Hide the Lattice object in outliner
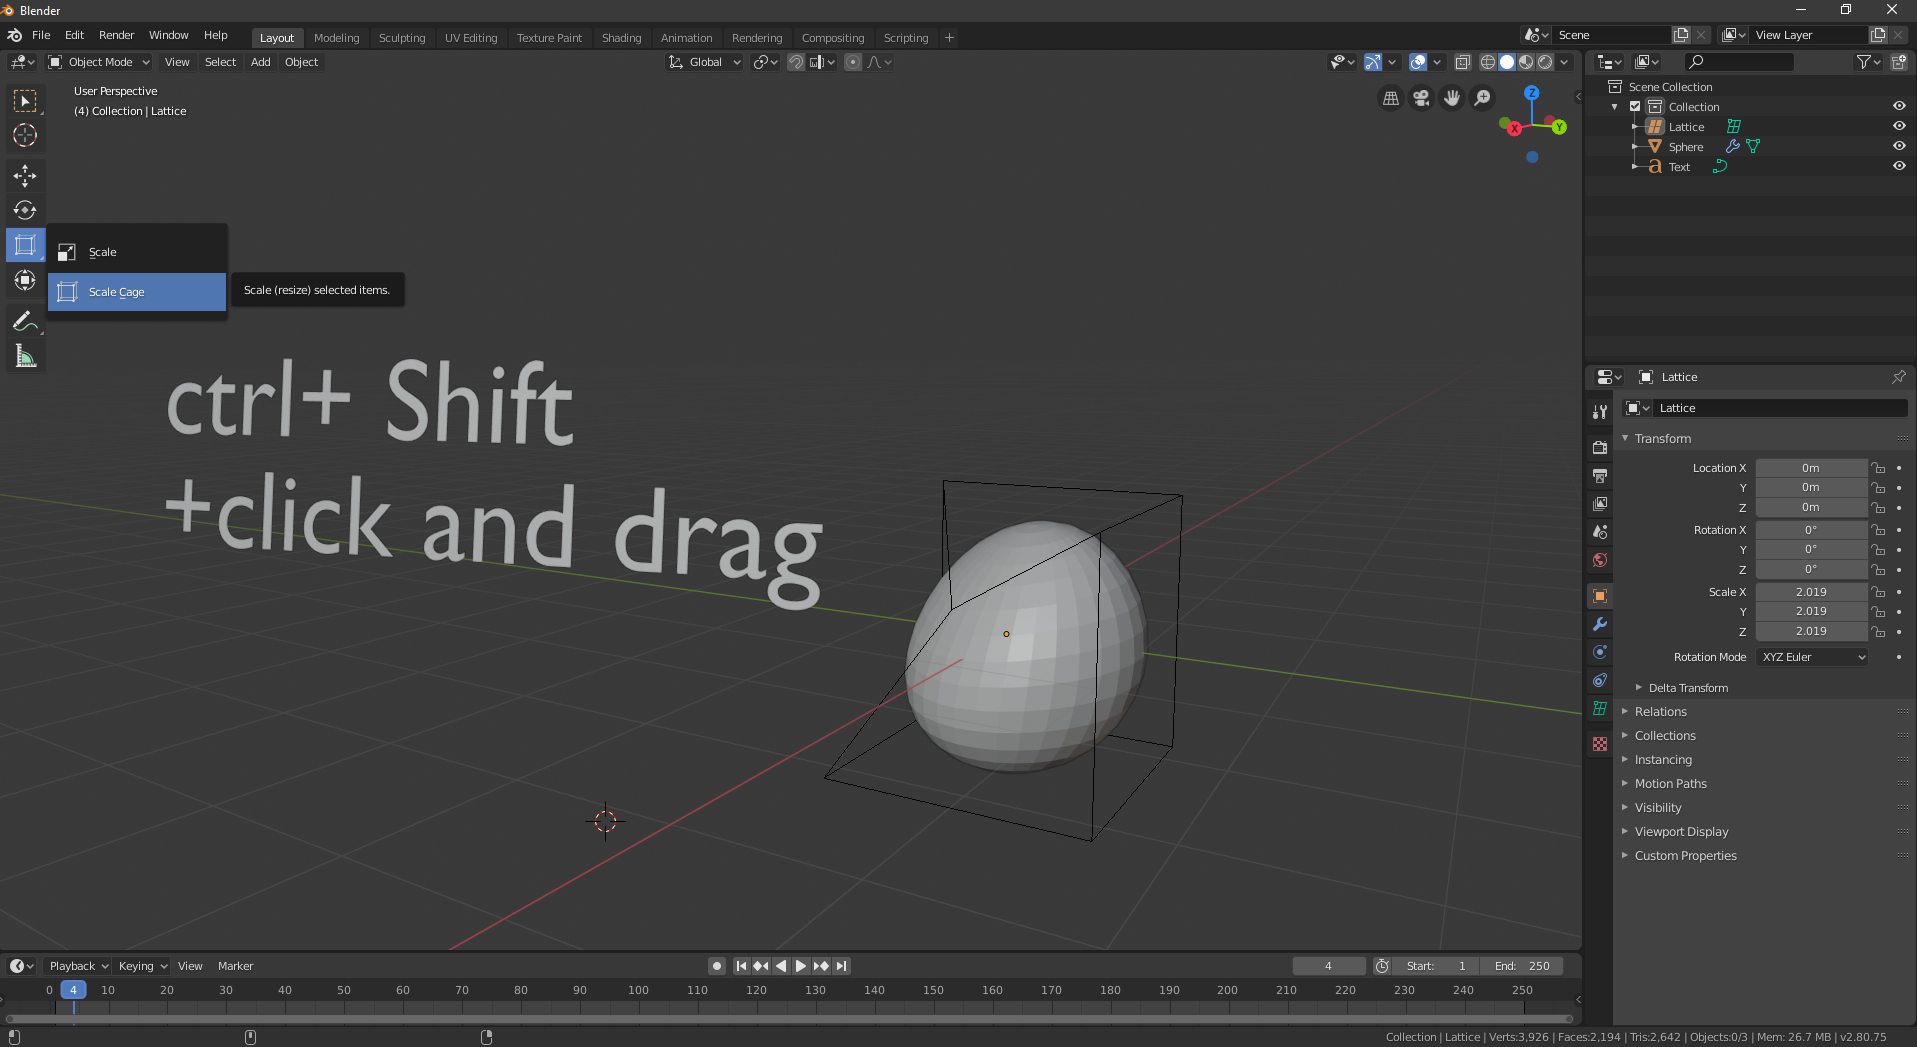1917x1047 pixels. (x=1899, y=126)
